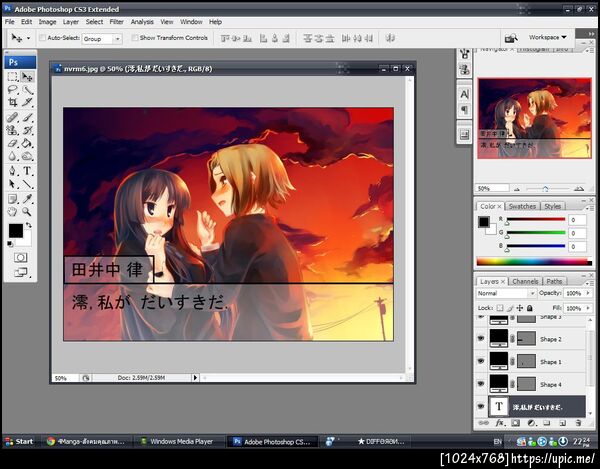Viewport: 600px width, 469px height.
Task: Create a new layer
Action: [562, 423]
